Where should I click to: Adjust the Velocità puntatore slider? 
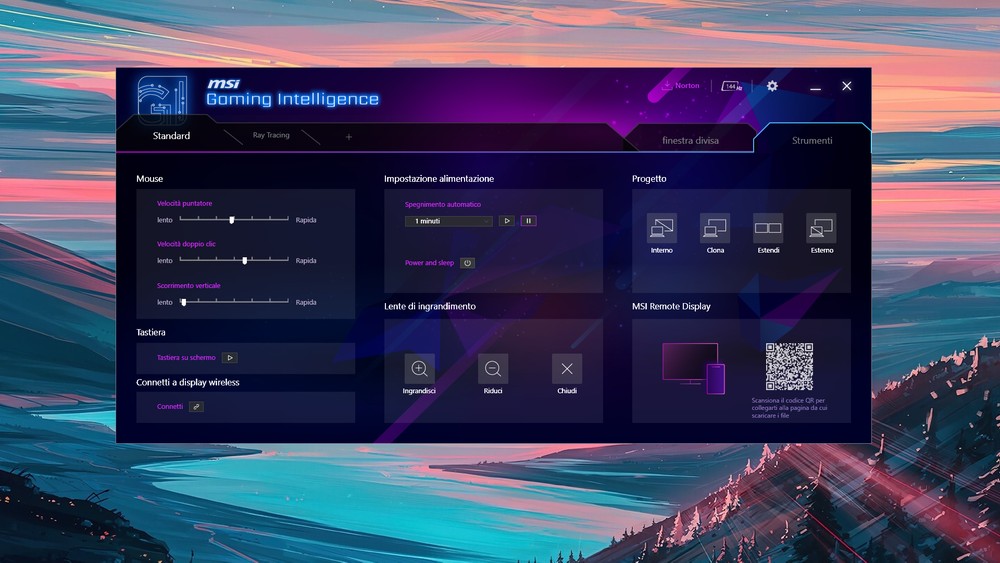tap(234, 219)
